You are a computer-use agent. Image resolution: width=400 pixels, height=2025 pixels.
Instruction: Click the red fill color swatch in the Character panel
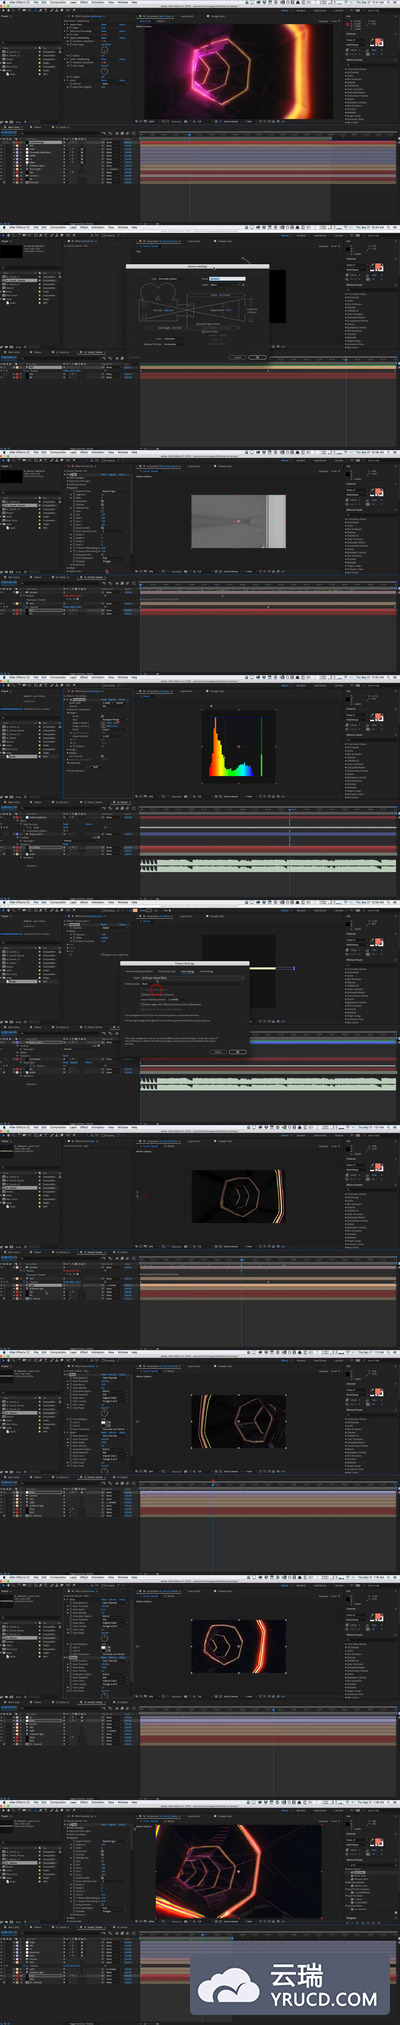tap(377, 41)
